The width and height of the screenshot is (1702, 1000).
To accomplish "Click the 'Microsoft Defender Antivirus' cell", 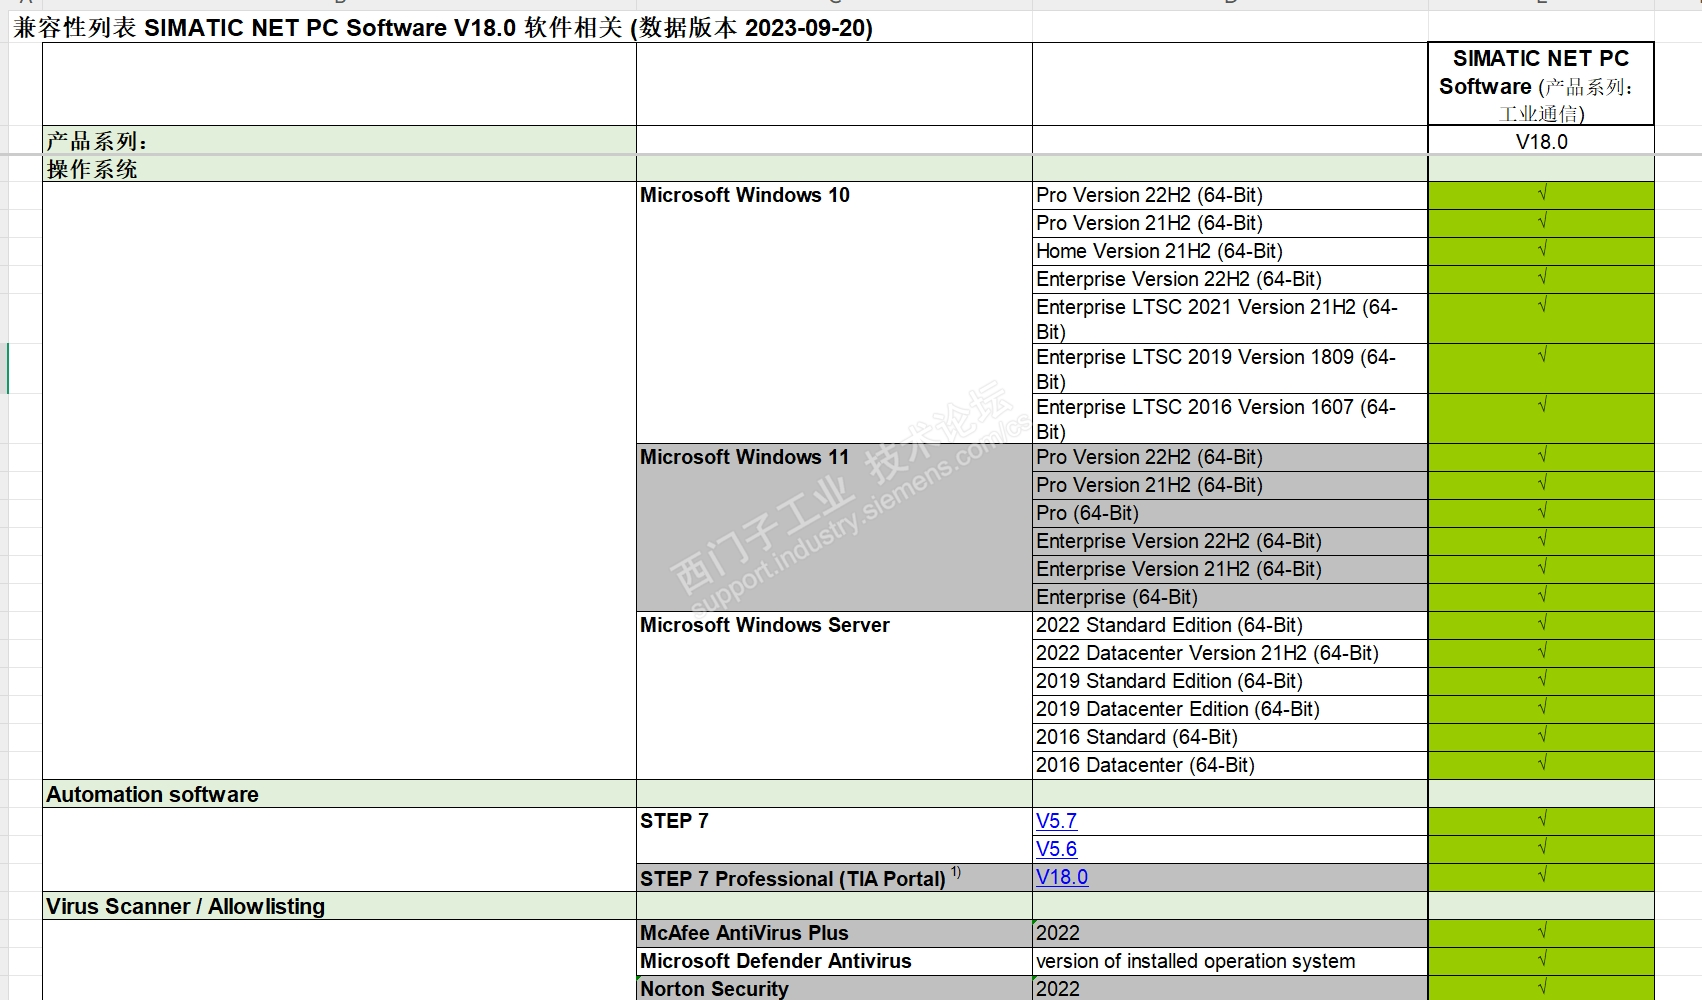I will point(834,961).
